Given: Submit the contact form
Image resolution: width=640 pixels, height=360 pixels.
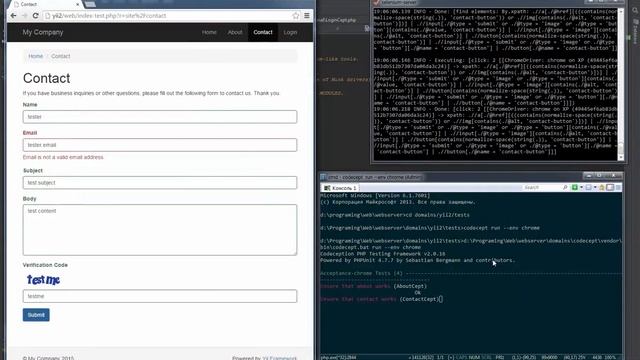Looking at the screenshot, I should tap(36, 315).
